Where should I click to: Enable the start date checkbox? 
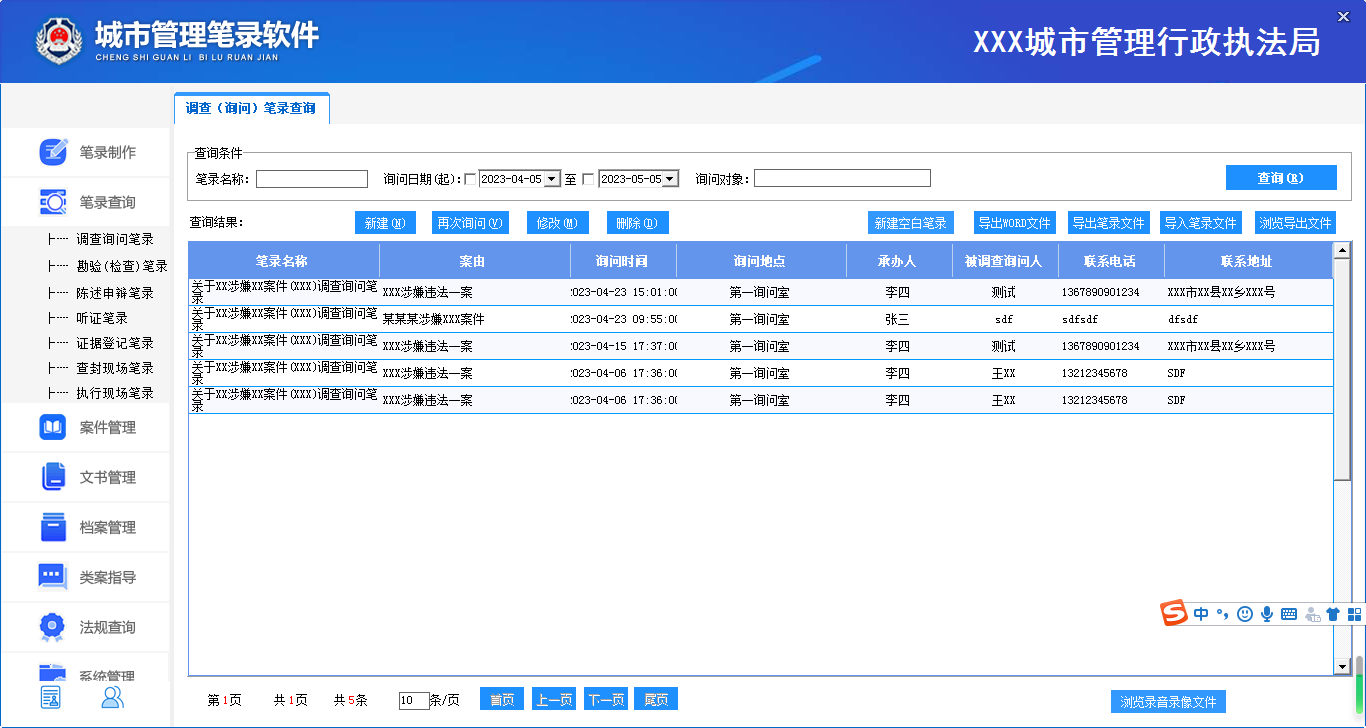471,180
